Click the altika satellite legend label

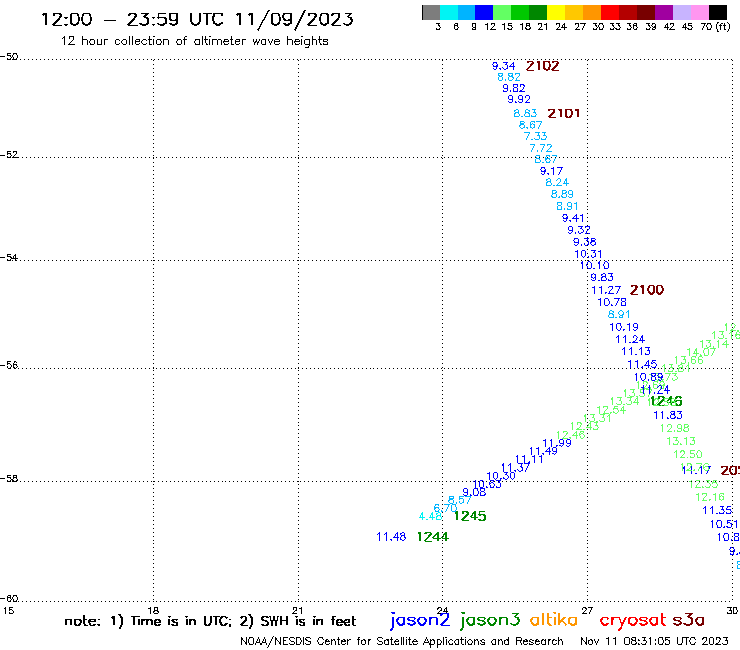point(554,620)
